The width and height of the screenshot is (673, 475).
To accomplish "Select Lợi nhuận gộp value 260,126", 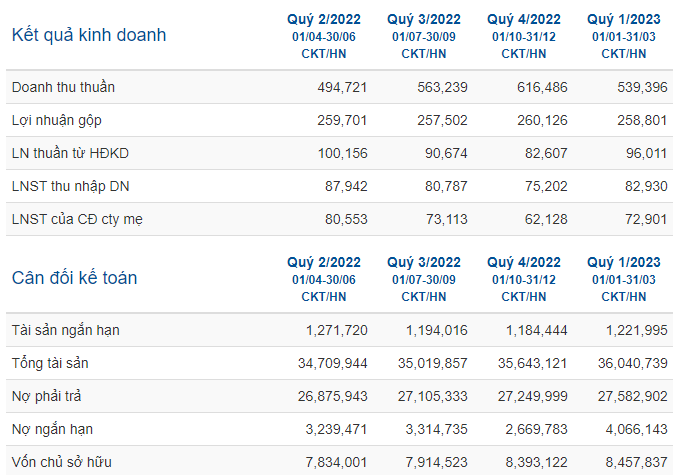I will click(x=542, y=121).
